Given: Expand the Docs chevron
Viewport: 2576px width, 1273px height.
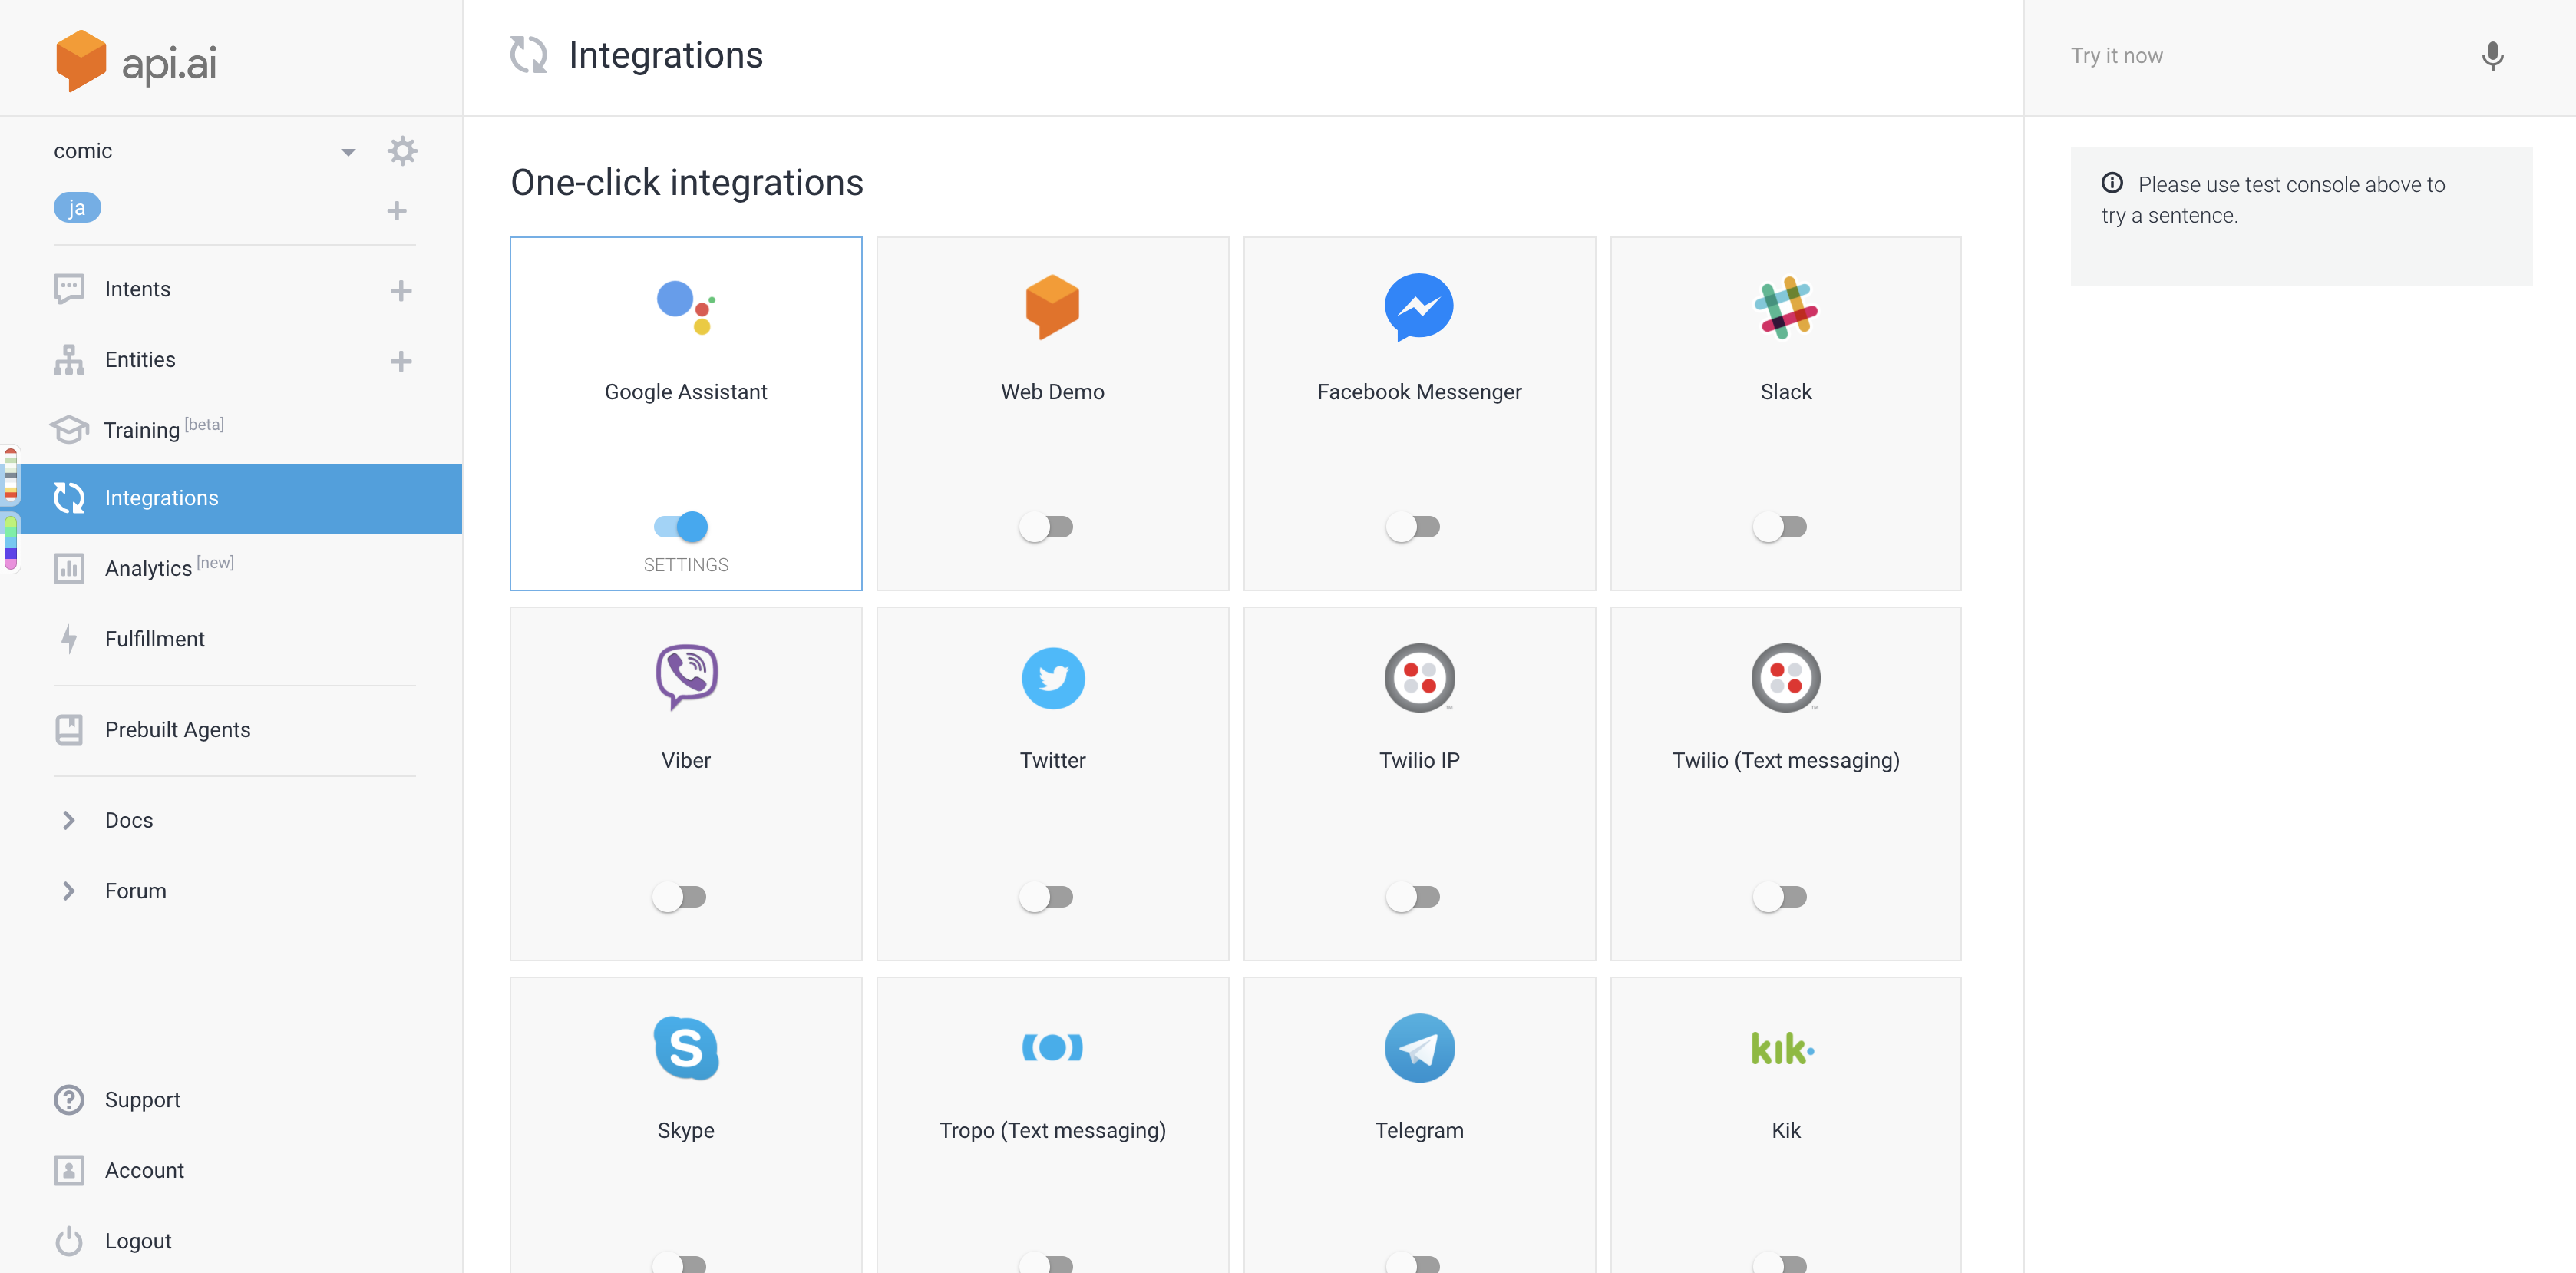Looking at the screenshot, I should 68,820.
